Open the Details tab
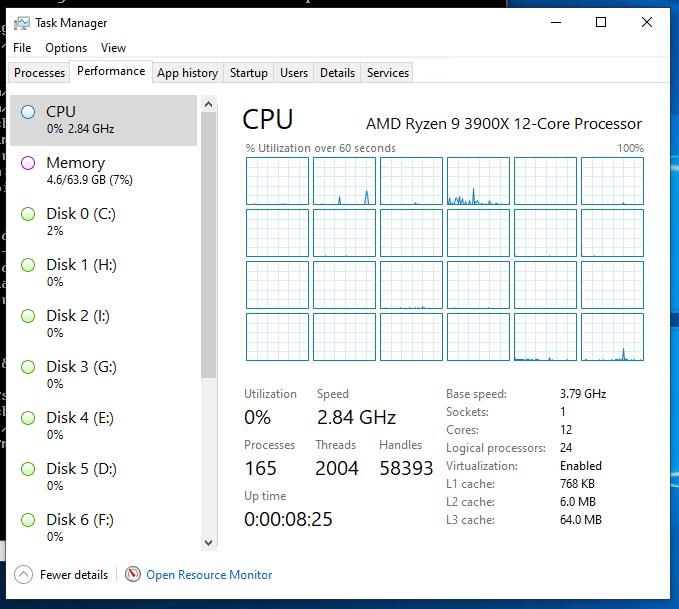The image size is (679, 609). (337, 73)
